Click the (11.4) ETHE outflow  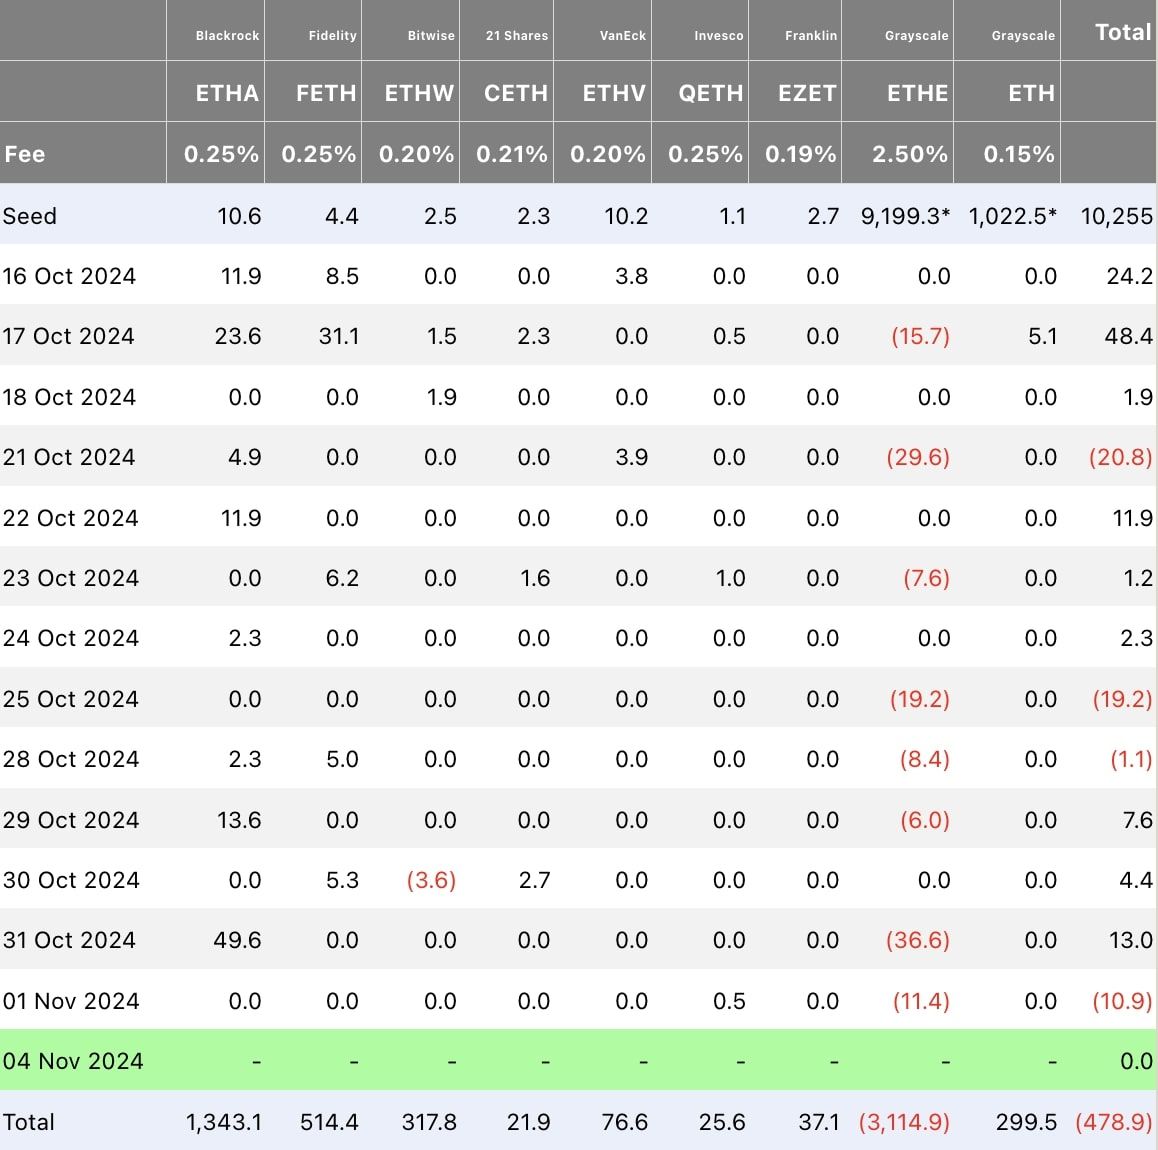tap(921, 1002)
